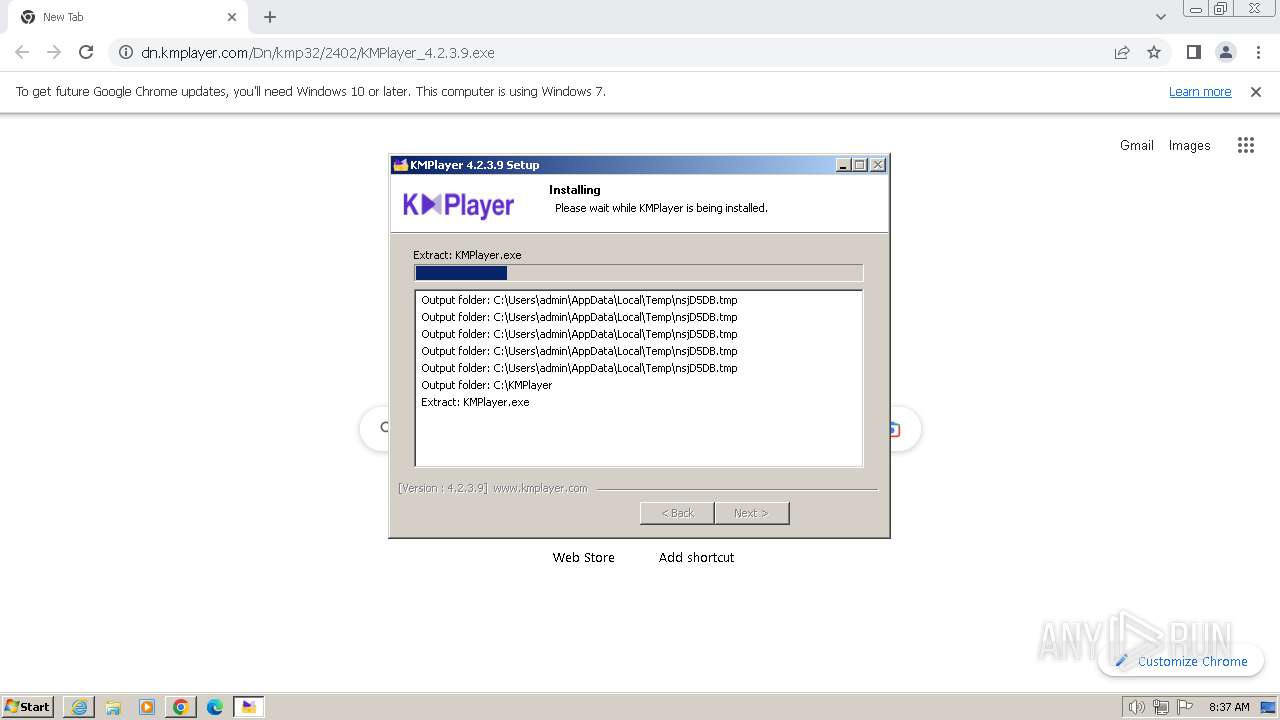Open Windows Start menu
This screenshot has width=1280, height=720.
(x=27, y=706)
